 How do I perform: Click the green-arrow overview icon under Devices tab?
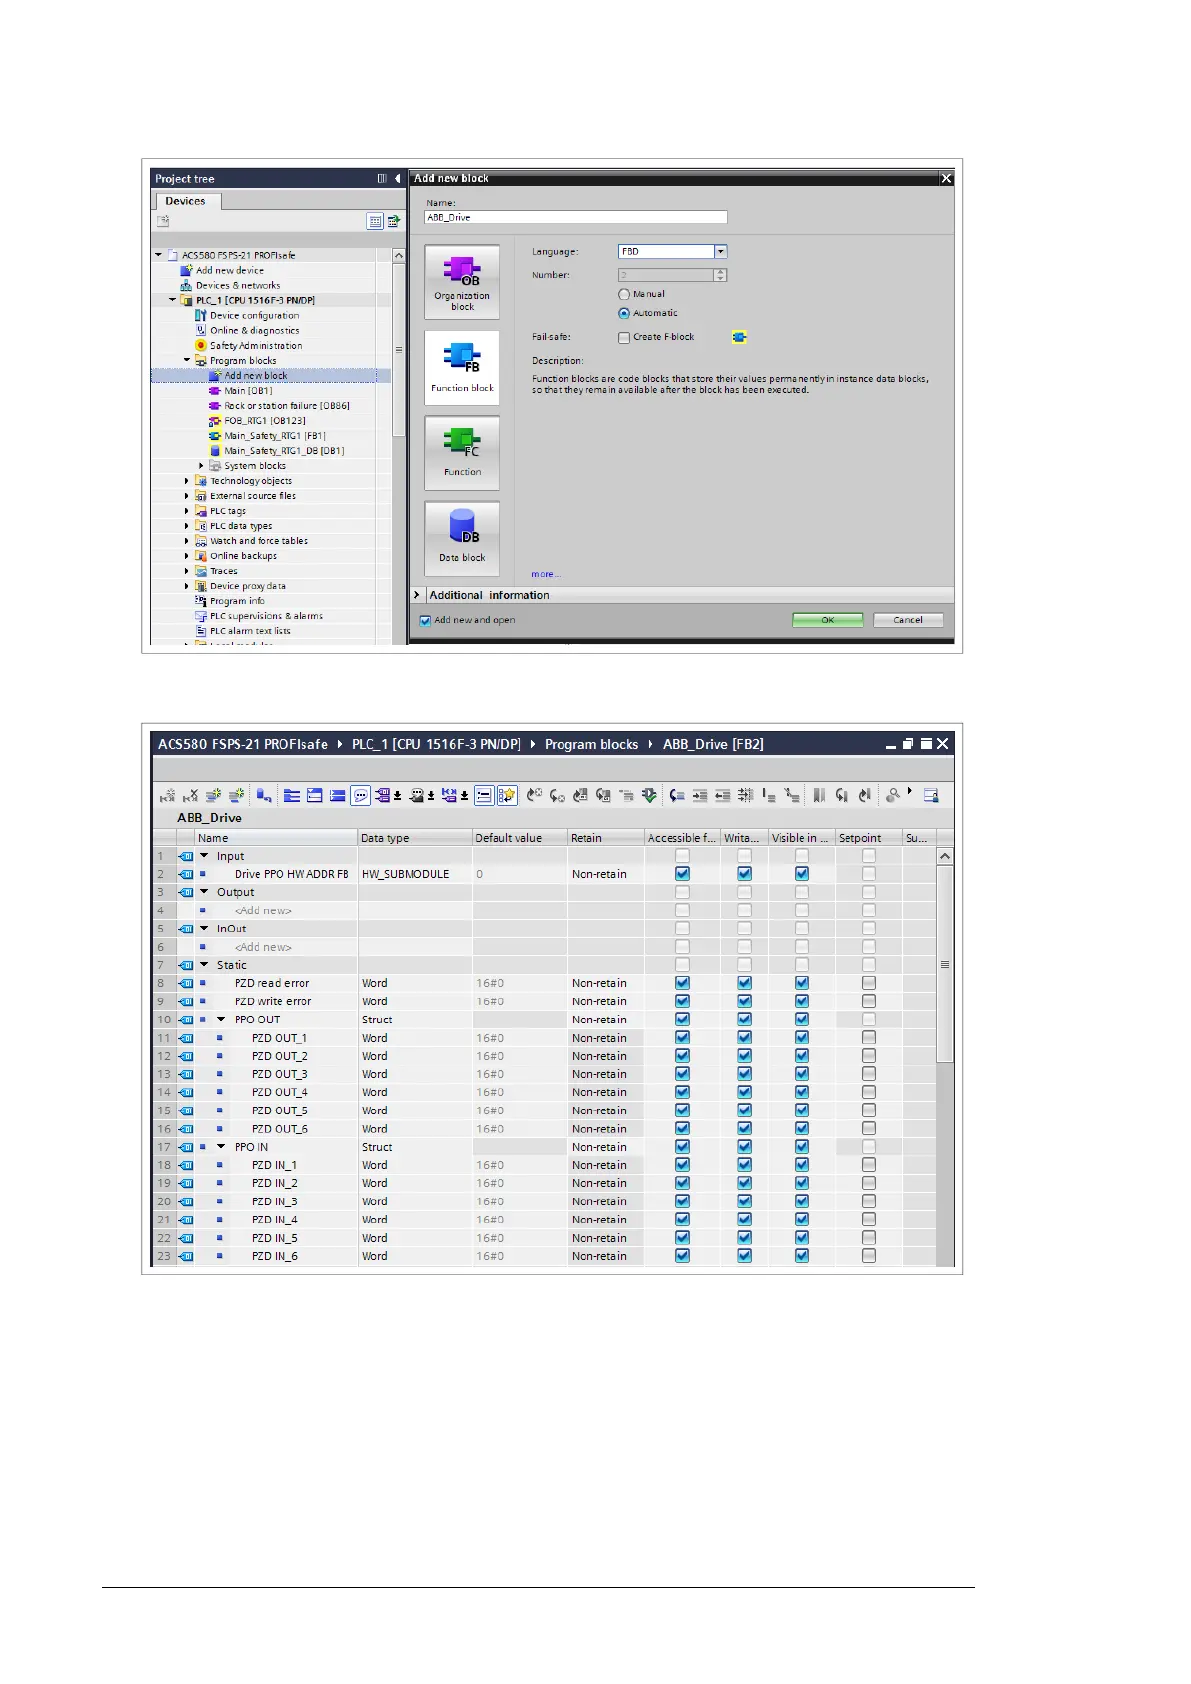point(394,221)
